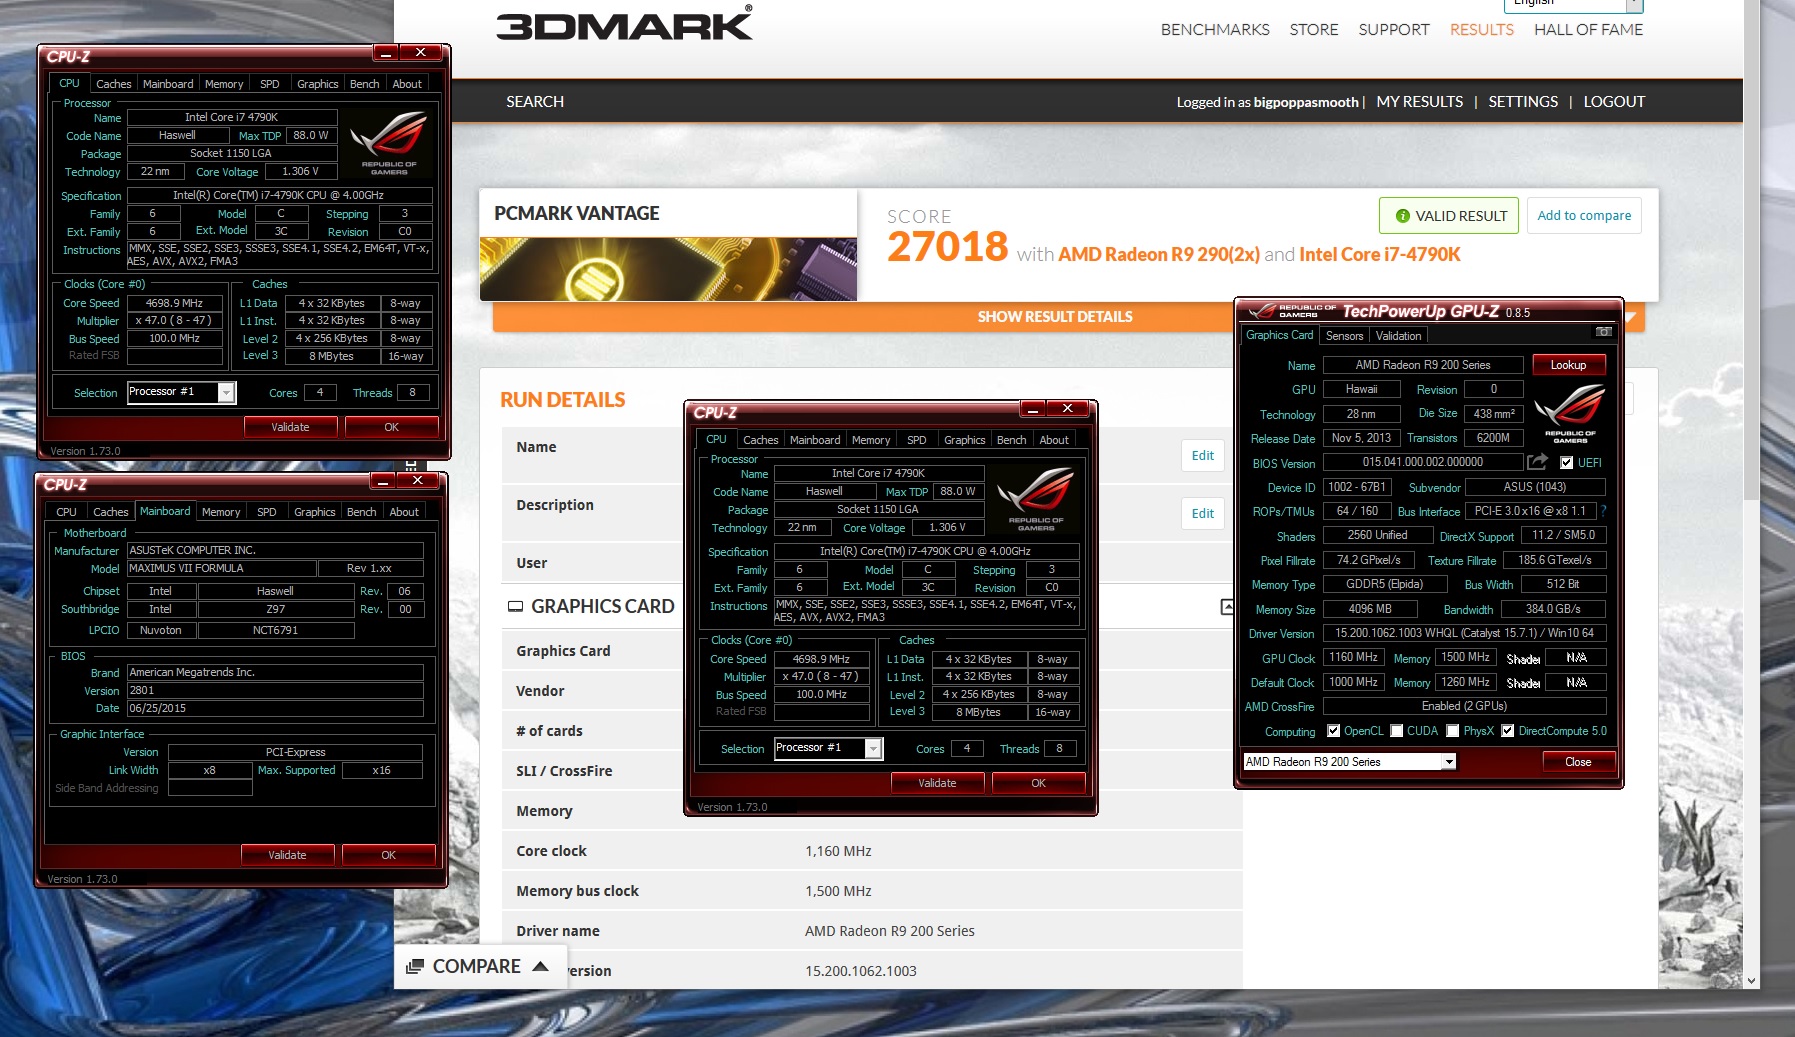This screenshot has height=1037, width=1795.
Task: Open the BENCHMARKS menu
Action: point(1215,30)
